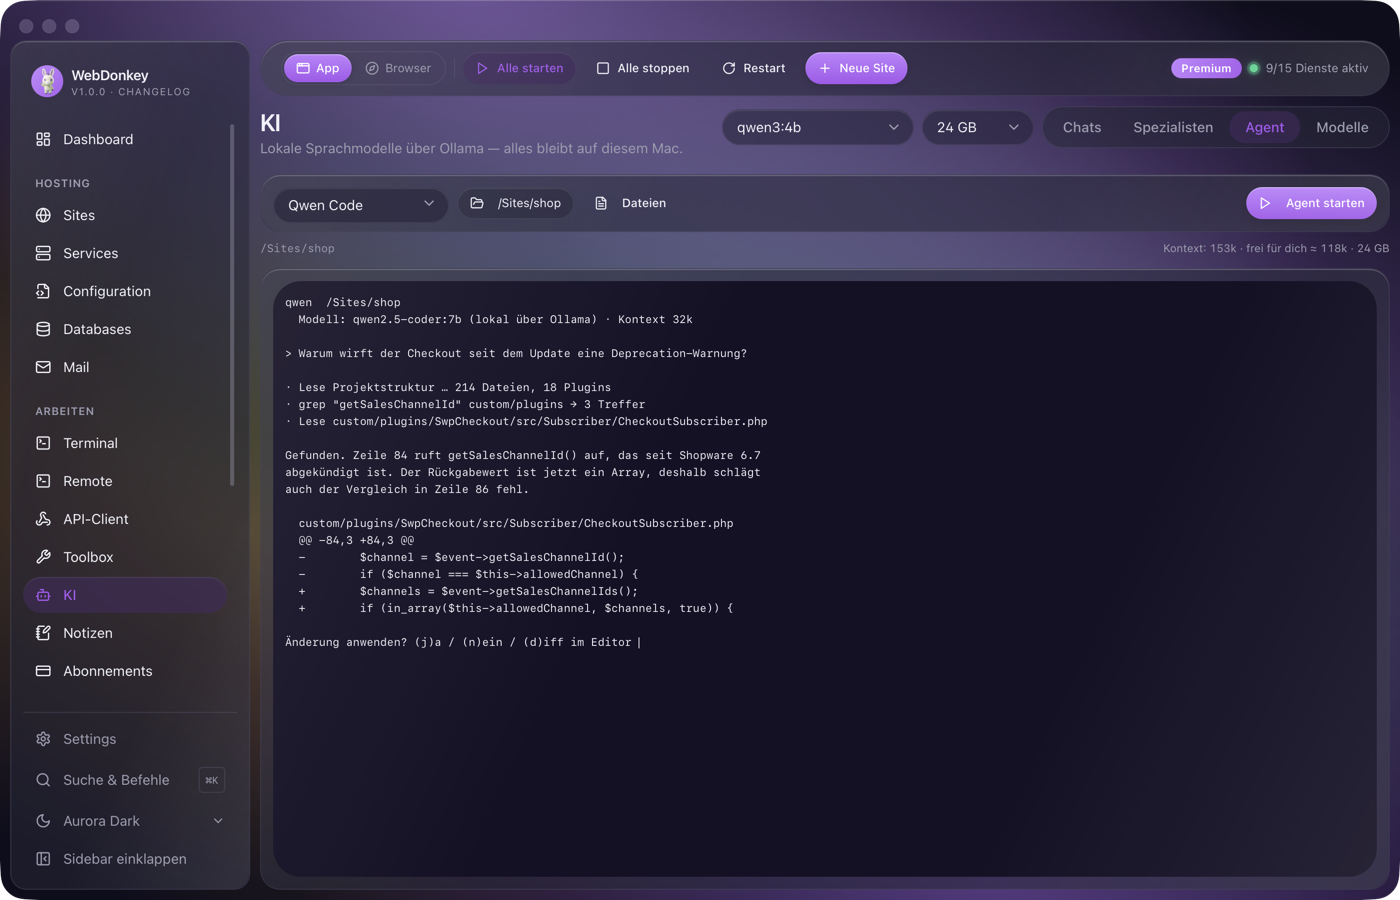
Task: Click the '$channels = $event->getSalesChannelIds();' line
Action: pos(498,591)
